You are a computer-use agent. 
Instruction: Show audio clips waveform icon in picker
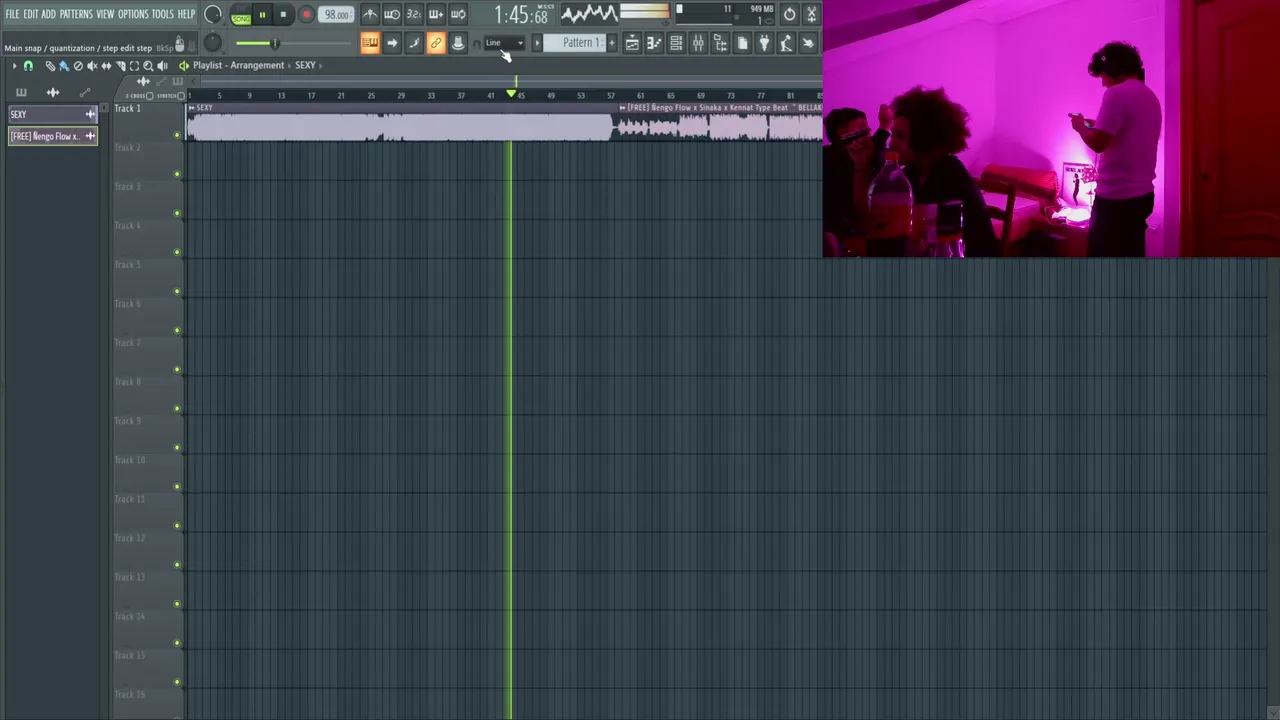[x=53, y=92]
